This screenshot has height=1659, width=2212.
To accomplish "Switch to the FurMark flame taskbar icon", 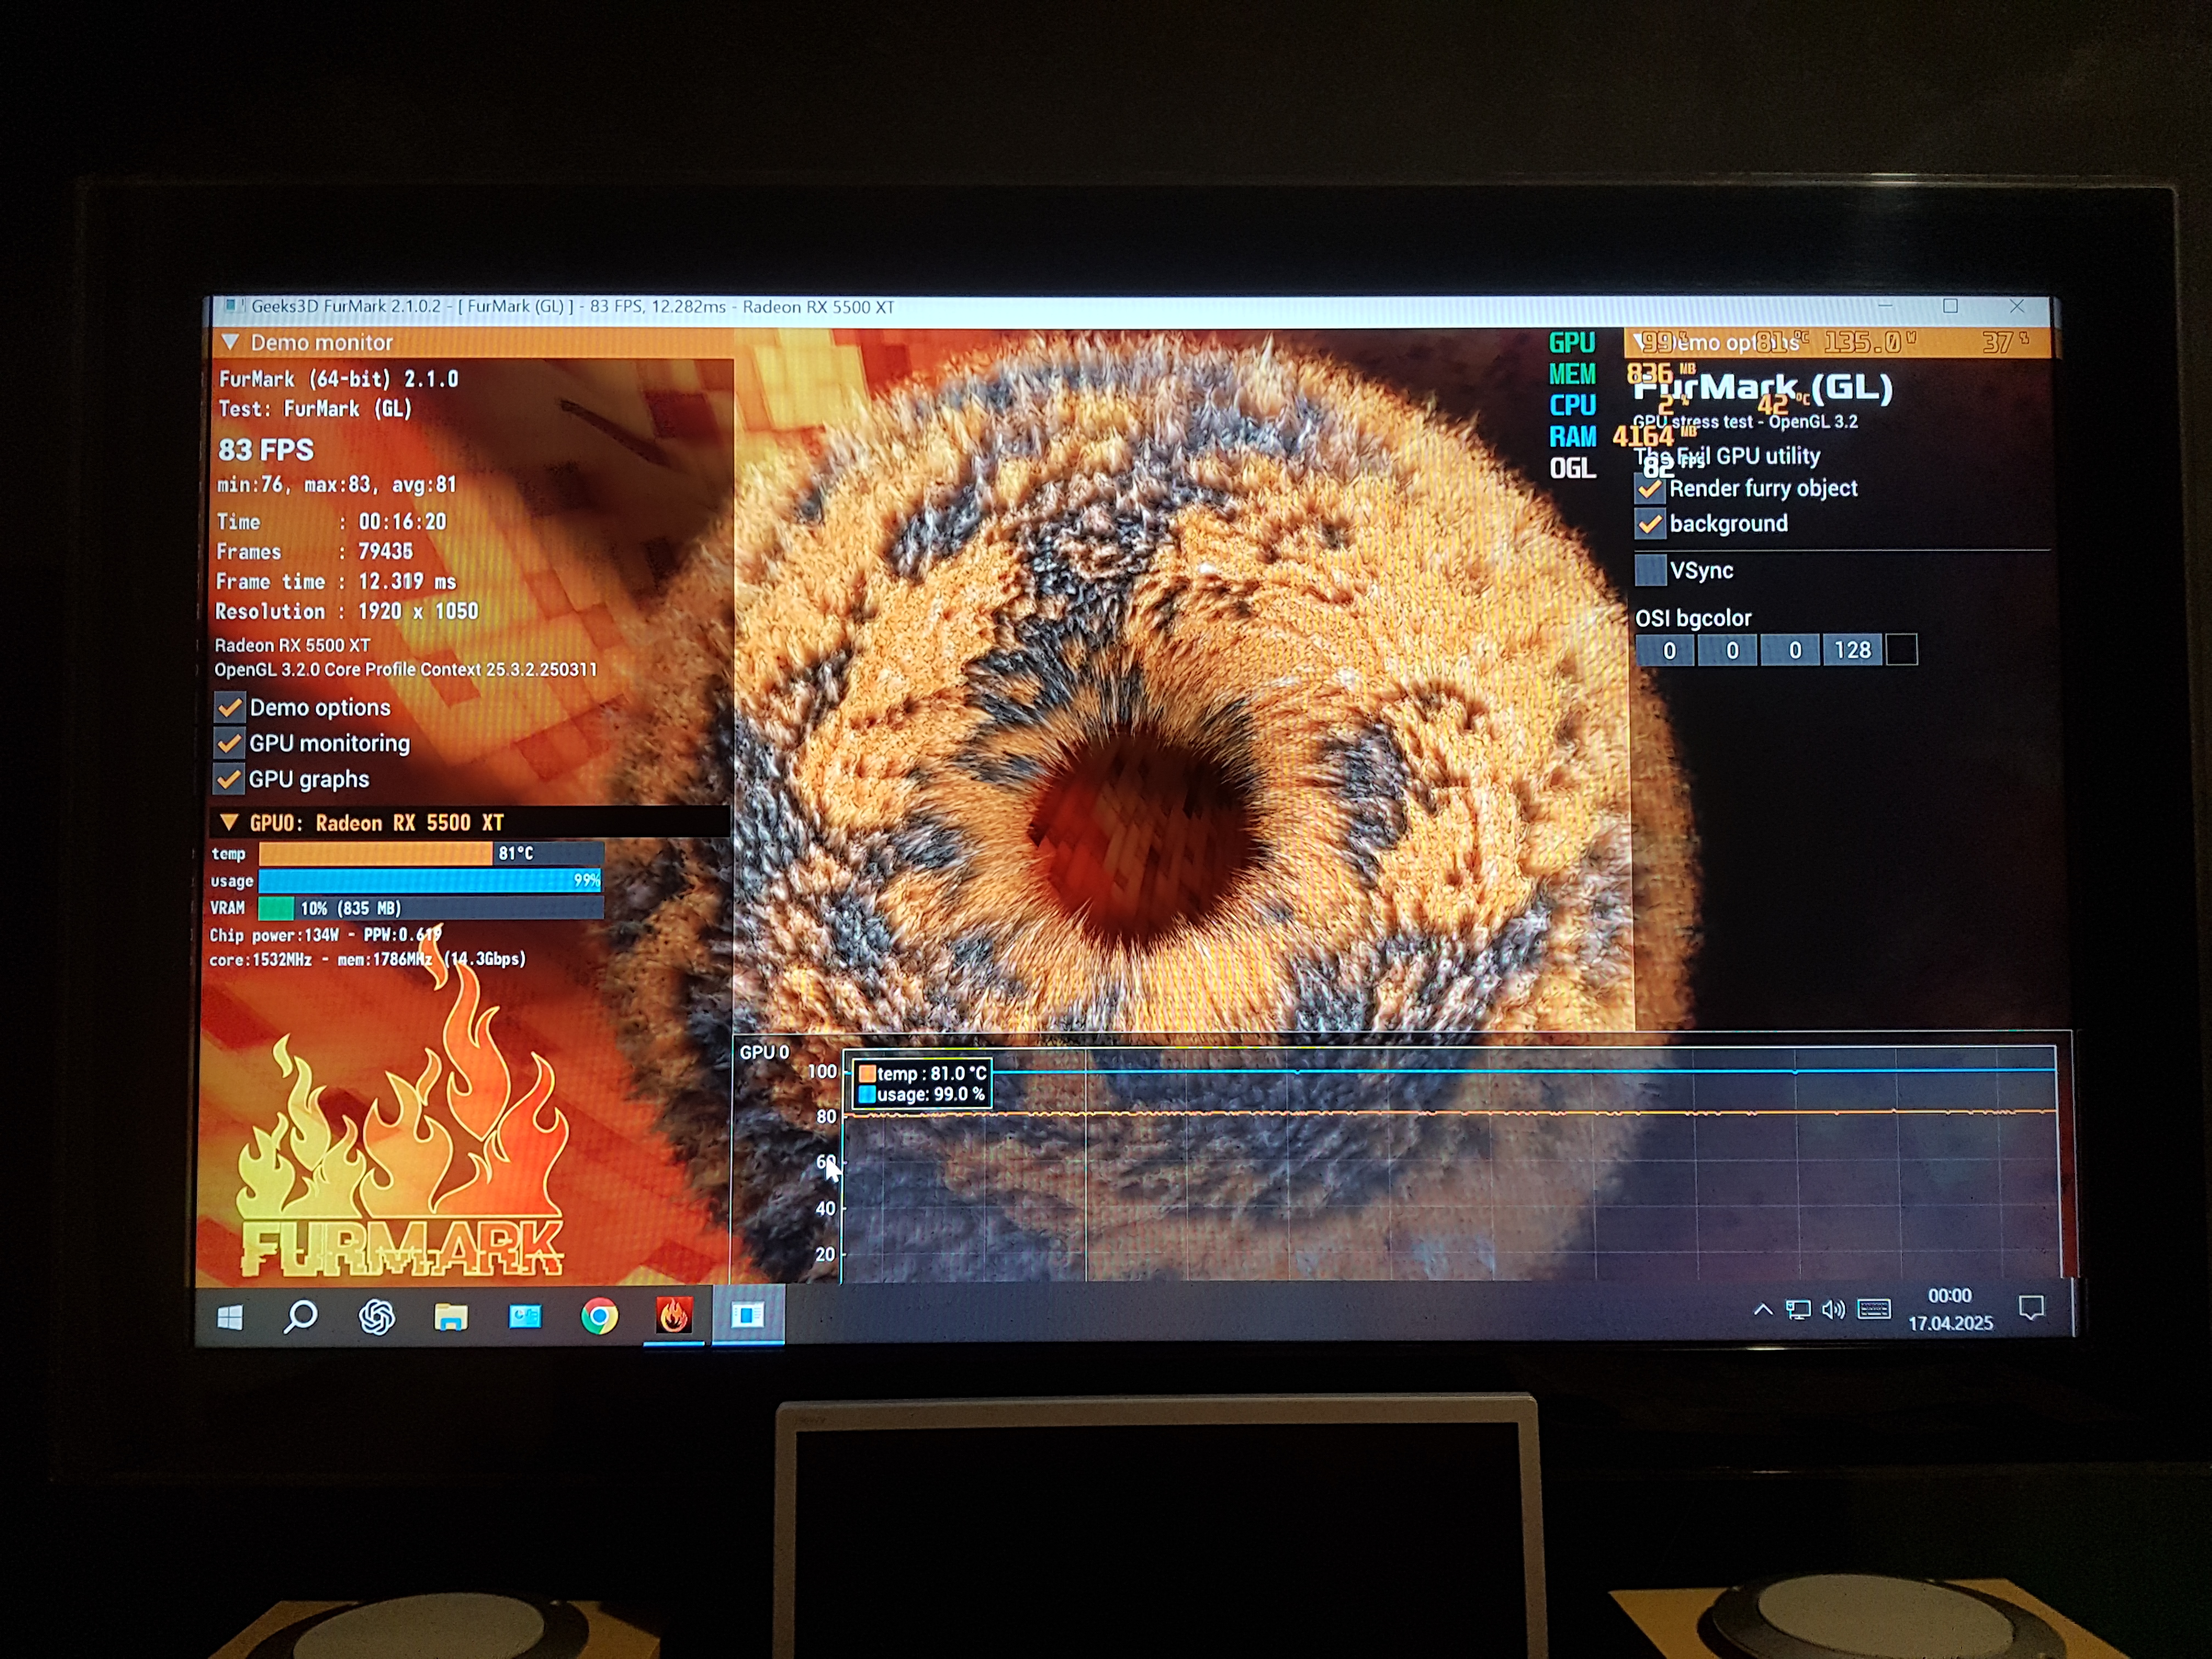I will pos(673,1315).
